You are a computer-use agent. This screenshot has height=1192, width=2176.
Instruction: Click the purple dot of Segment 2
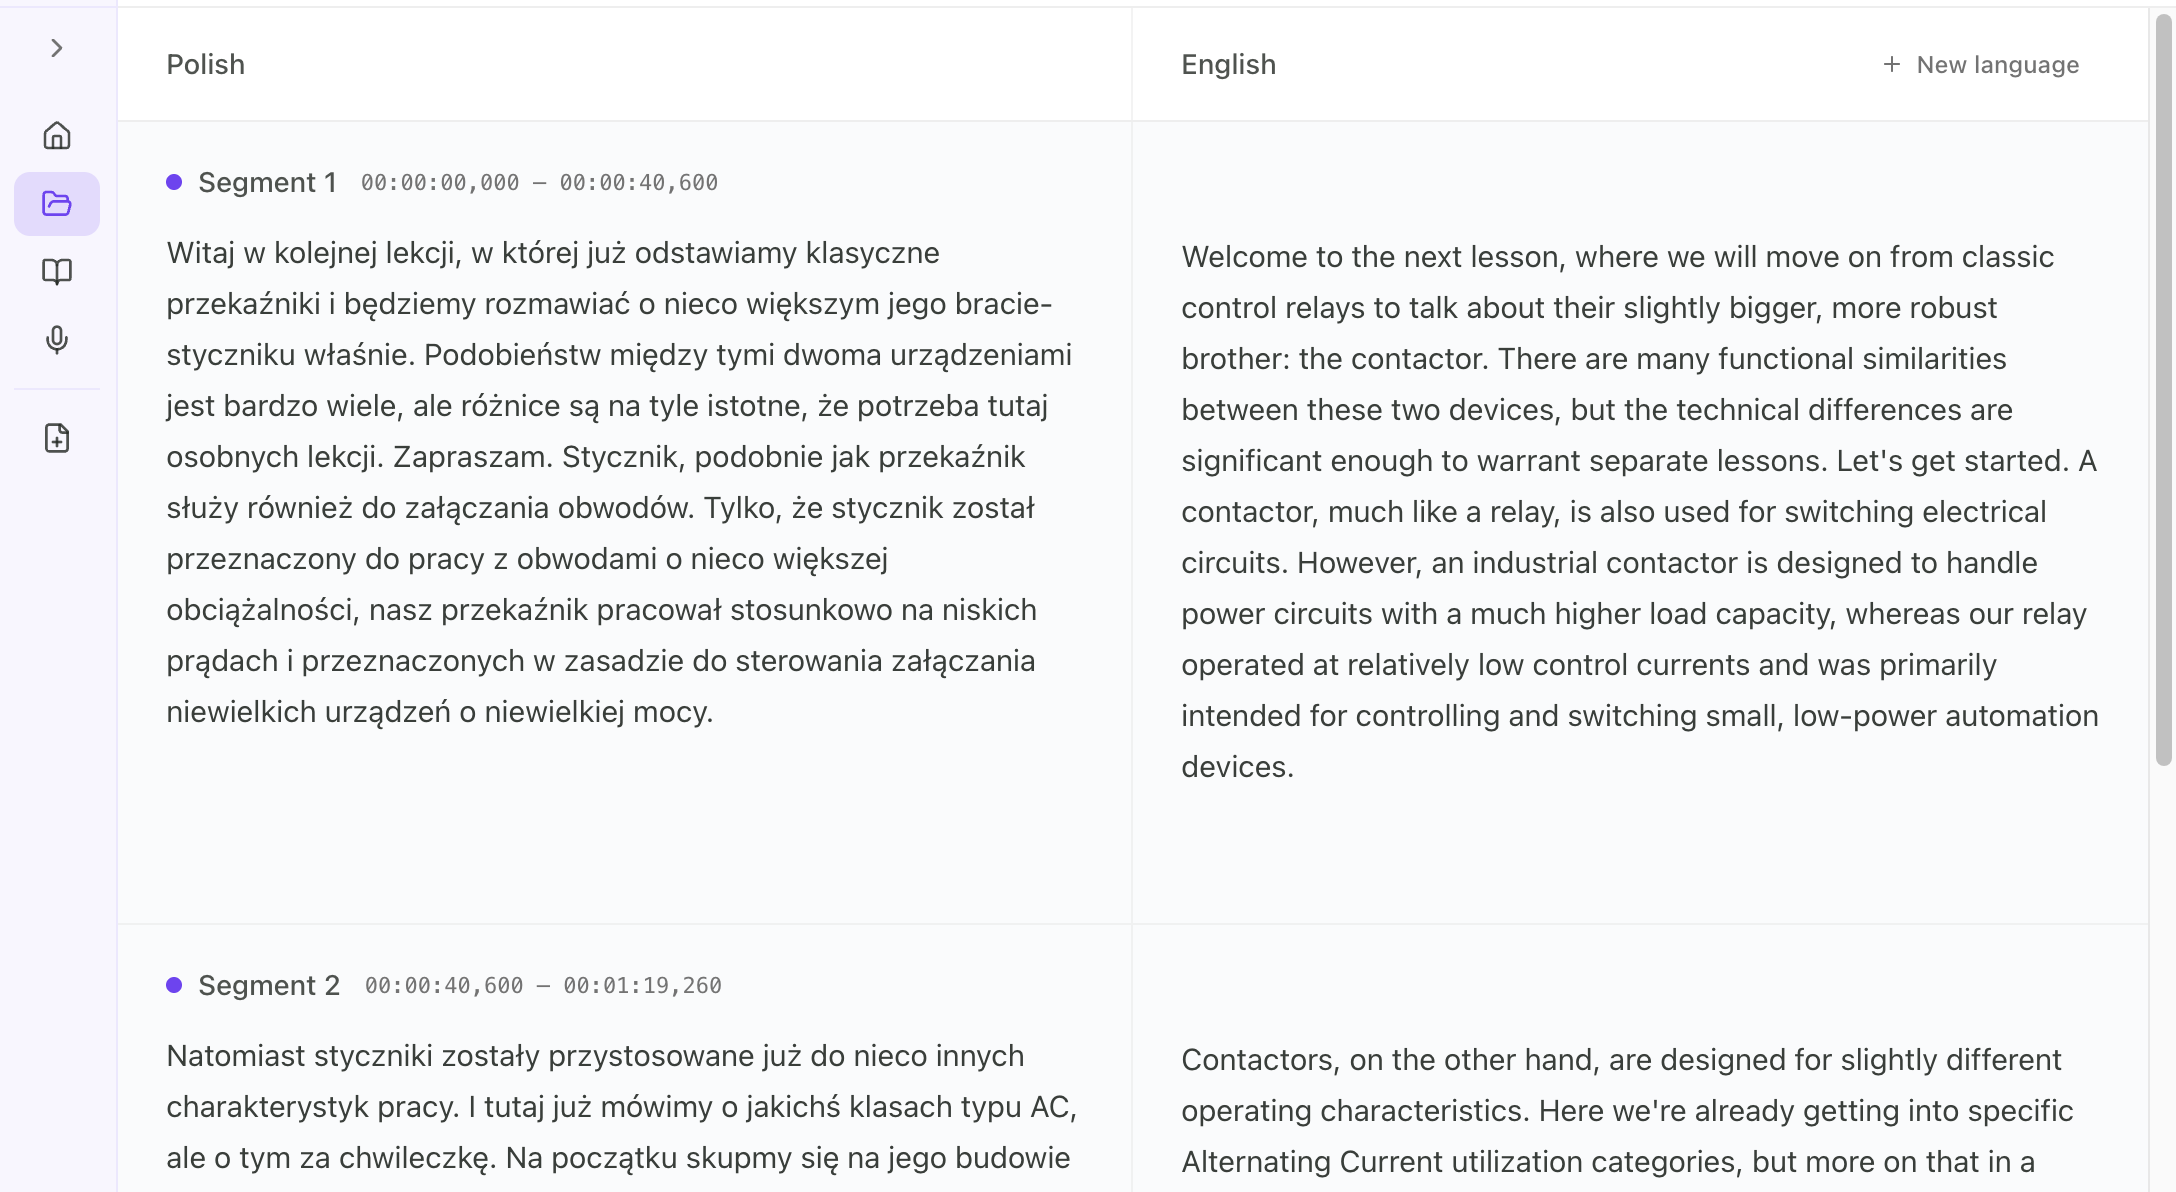[x=174, y=985]
